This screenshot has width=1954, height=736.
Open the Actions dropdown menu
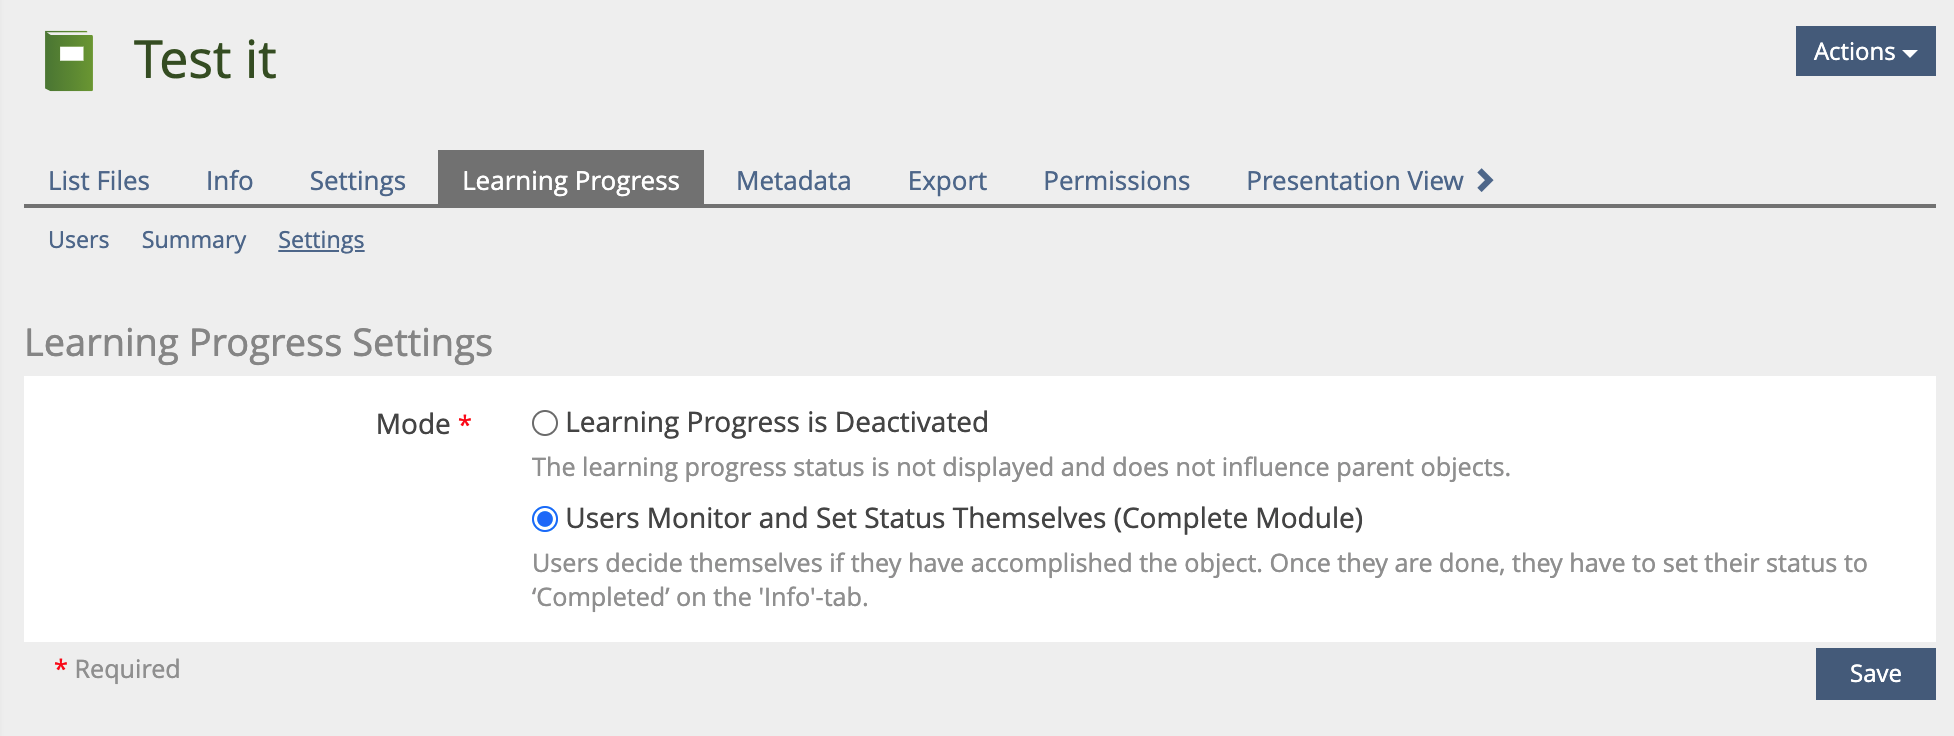point(1864,51)
